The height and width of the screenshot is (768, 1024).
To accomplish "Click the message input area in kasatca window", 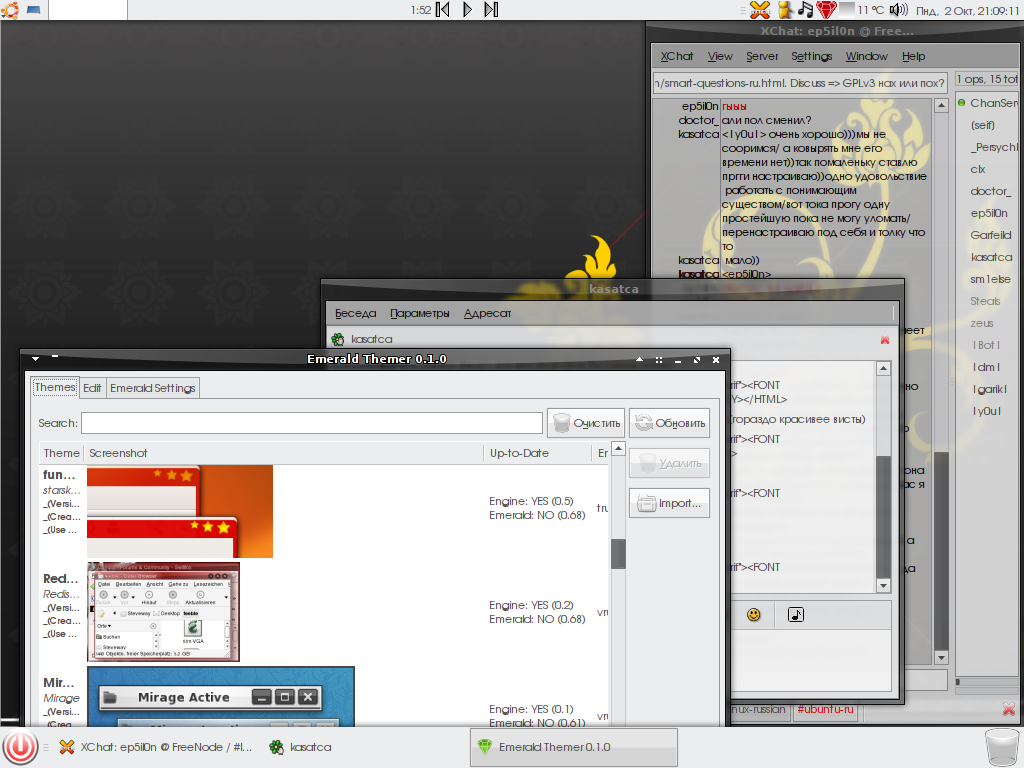I will click(x=811, y=660).
